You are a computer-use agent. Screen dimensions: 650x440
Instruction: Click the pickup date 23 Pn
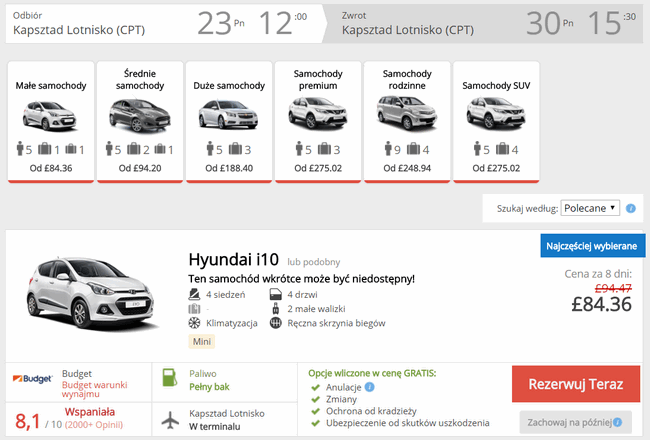coord(221,23)
